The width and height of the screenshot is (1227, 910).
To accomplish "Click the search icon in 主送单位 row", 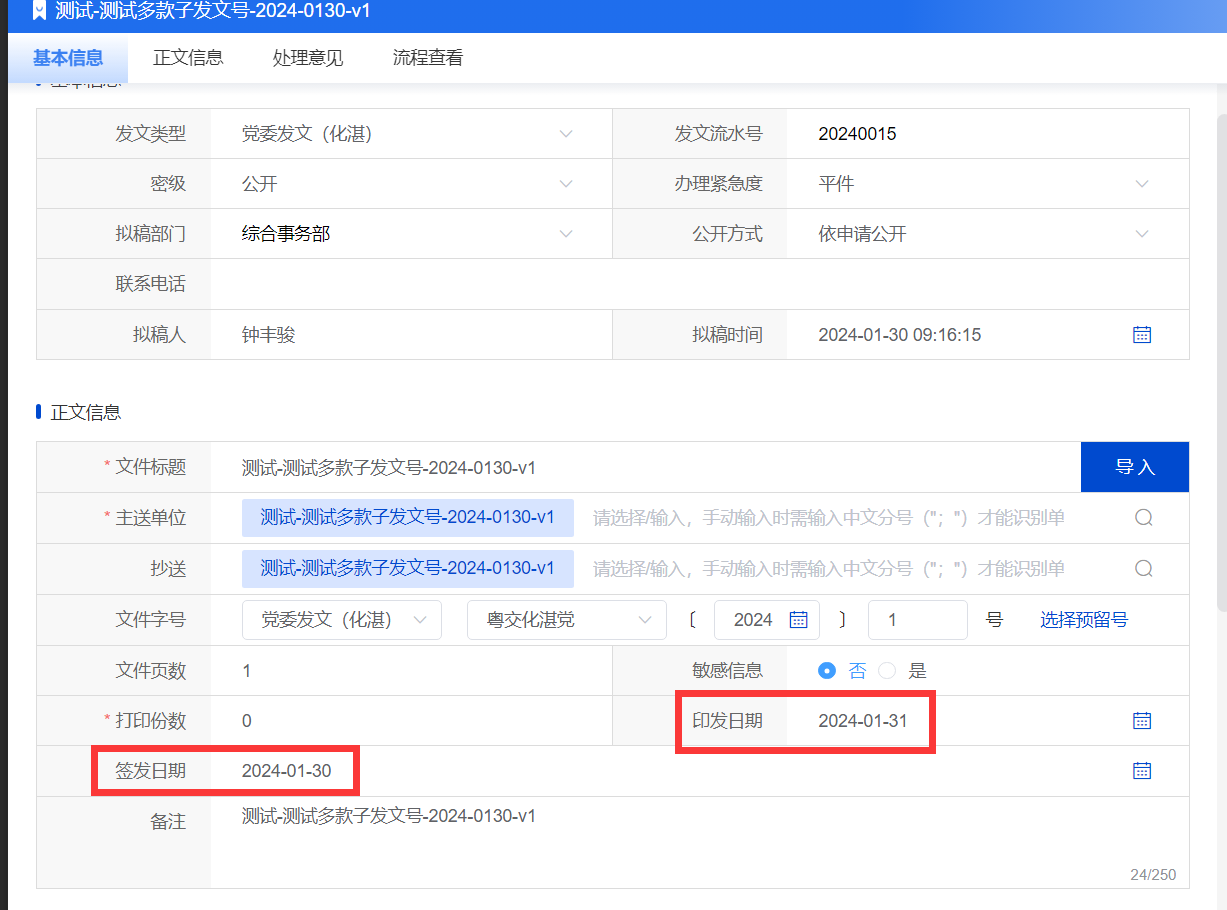I will click(x=1144, y=518).
